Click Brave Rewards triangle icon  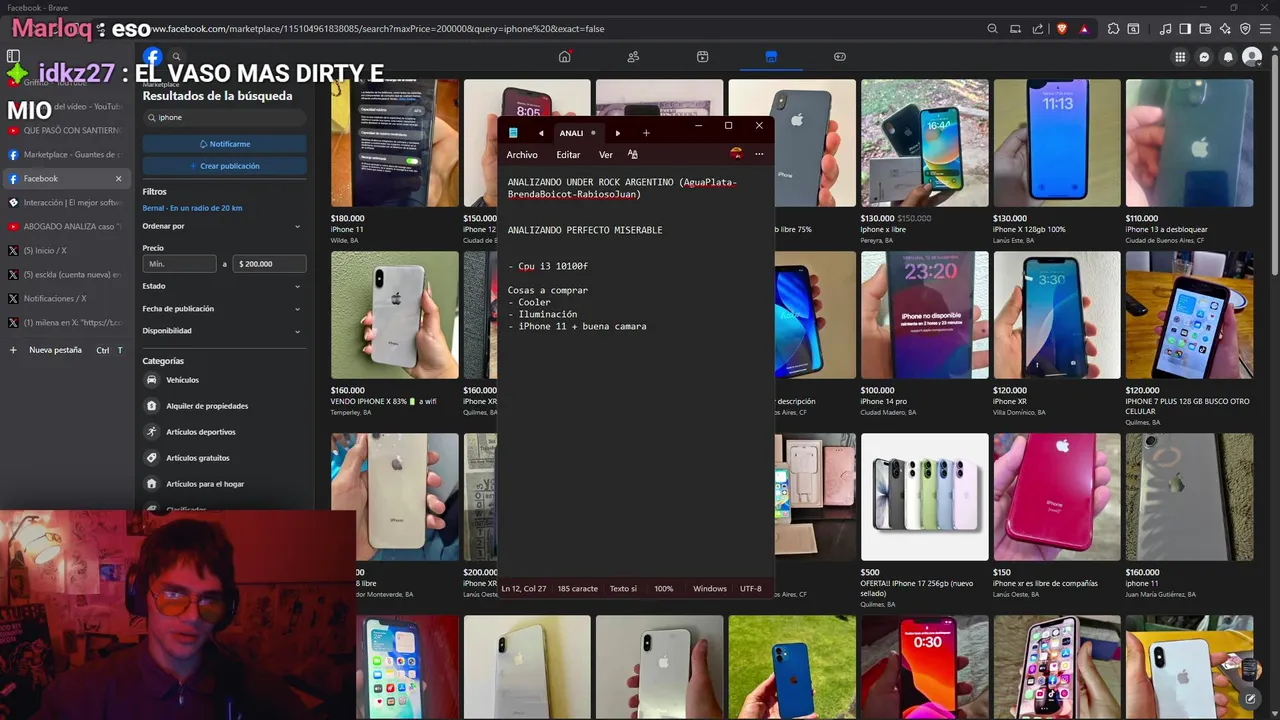[1085, 29]
